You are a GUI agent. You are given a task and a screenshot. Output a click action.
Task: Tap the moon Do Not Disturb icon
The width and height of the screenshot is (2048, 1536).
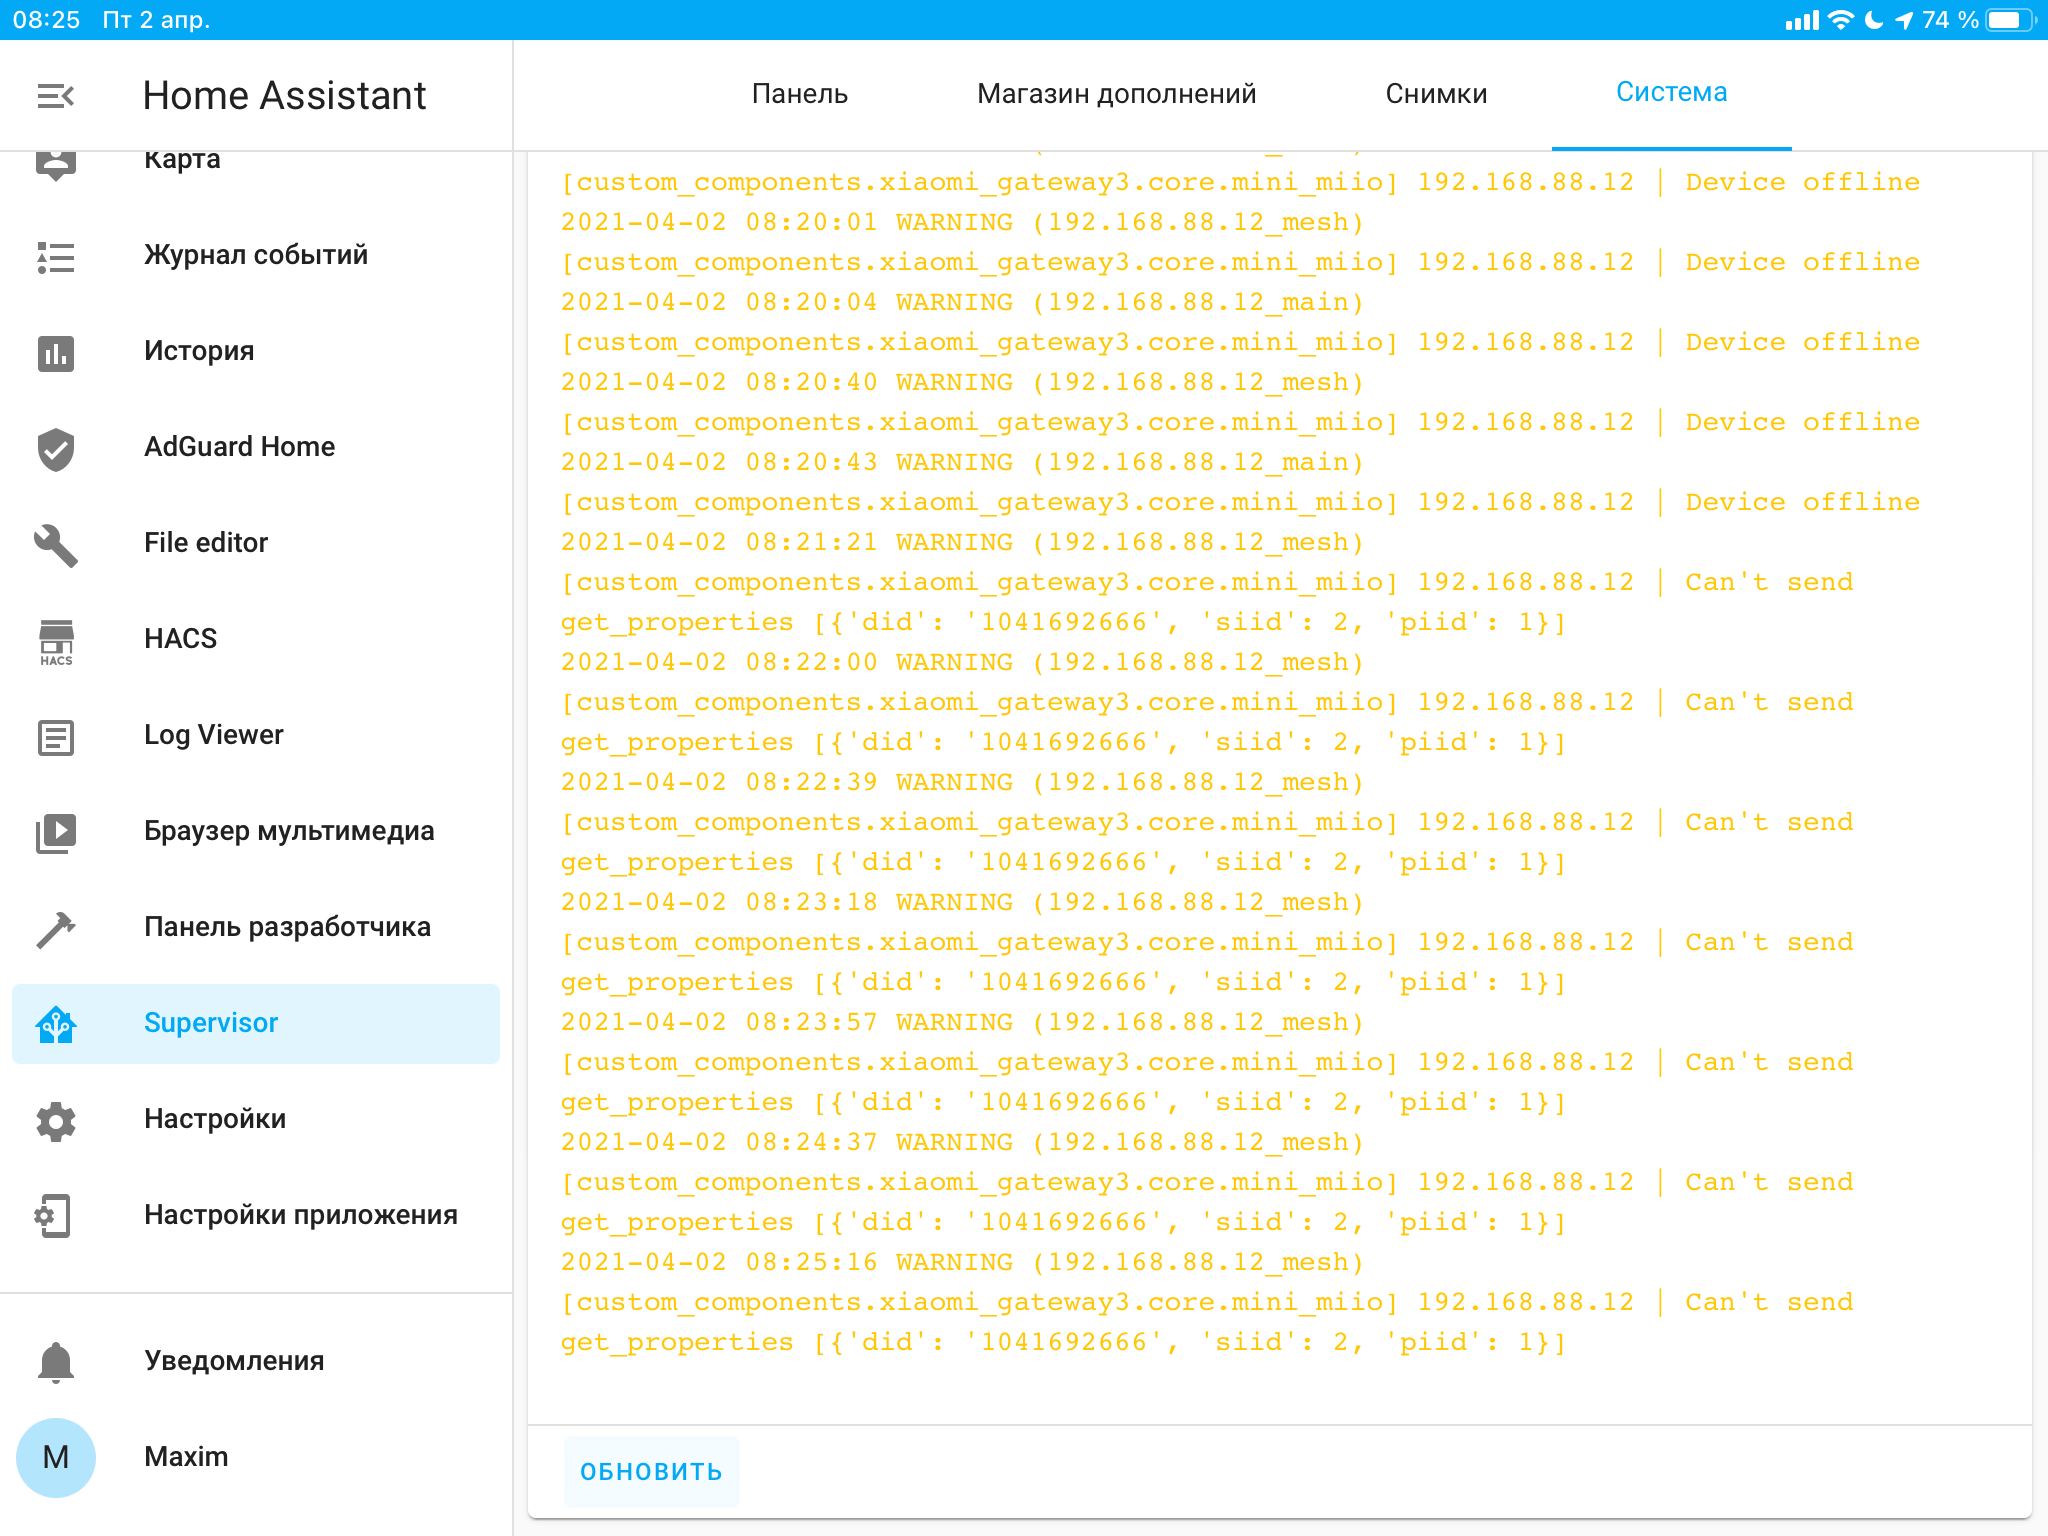click(x=1874, y=20)
